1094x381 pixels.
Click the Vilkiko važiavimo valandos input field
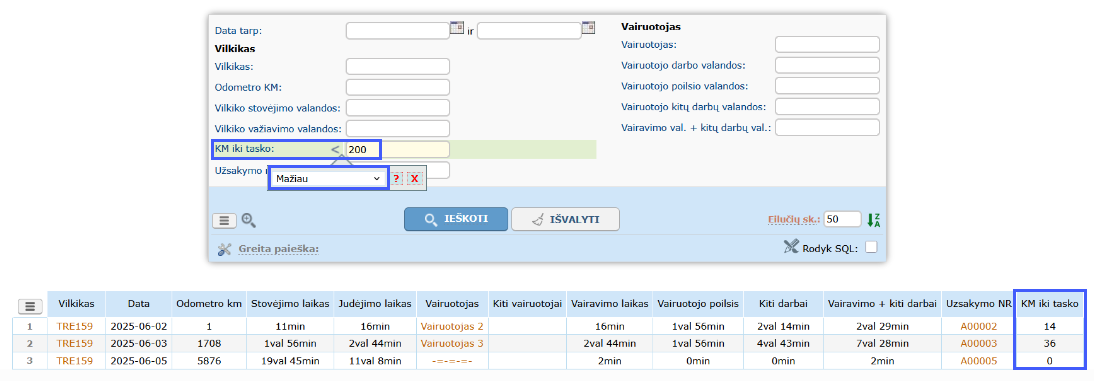[398, 129]
